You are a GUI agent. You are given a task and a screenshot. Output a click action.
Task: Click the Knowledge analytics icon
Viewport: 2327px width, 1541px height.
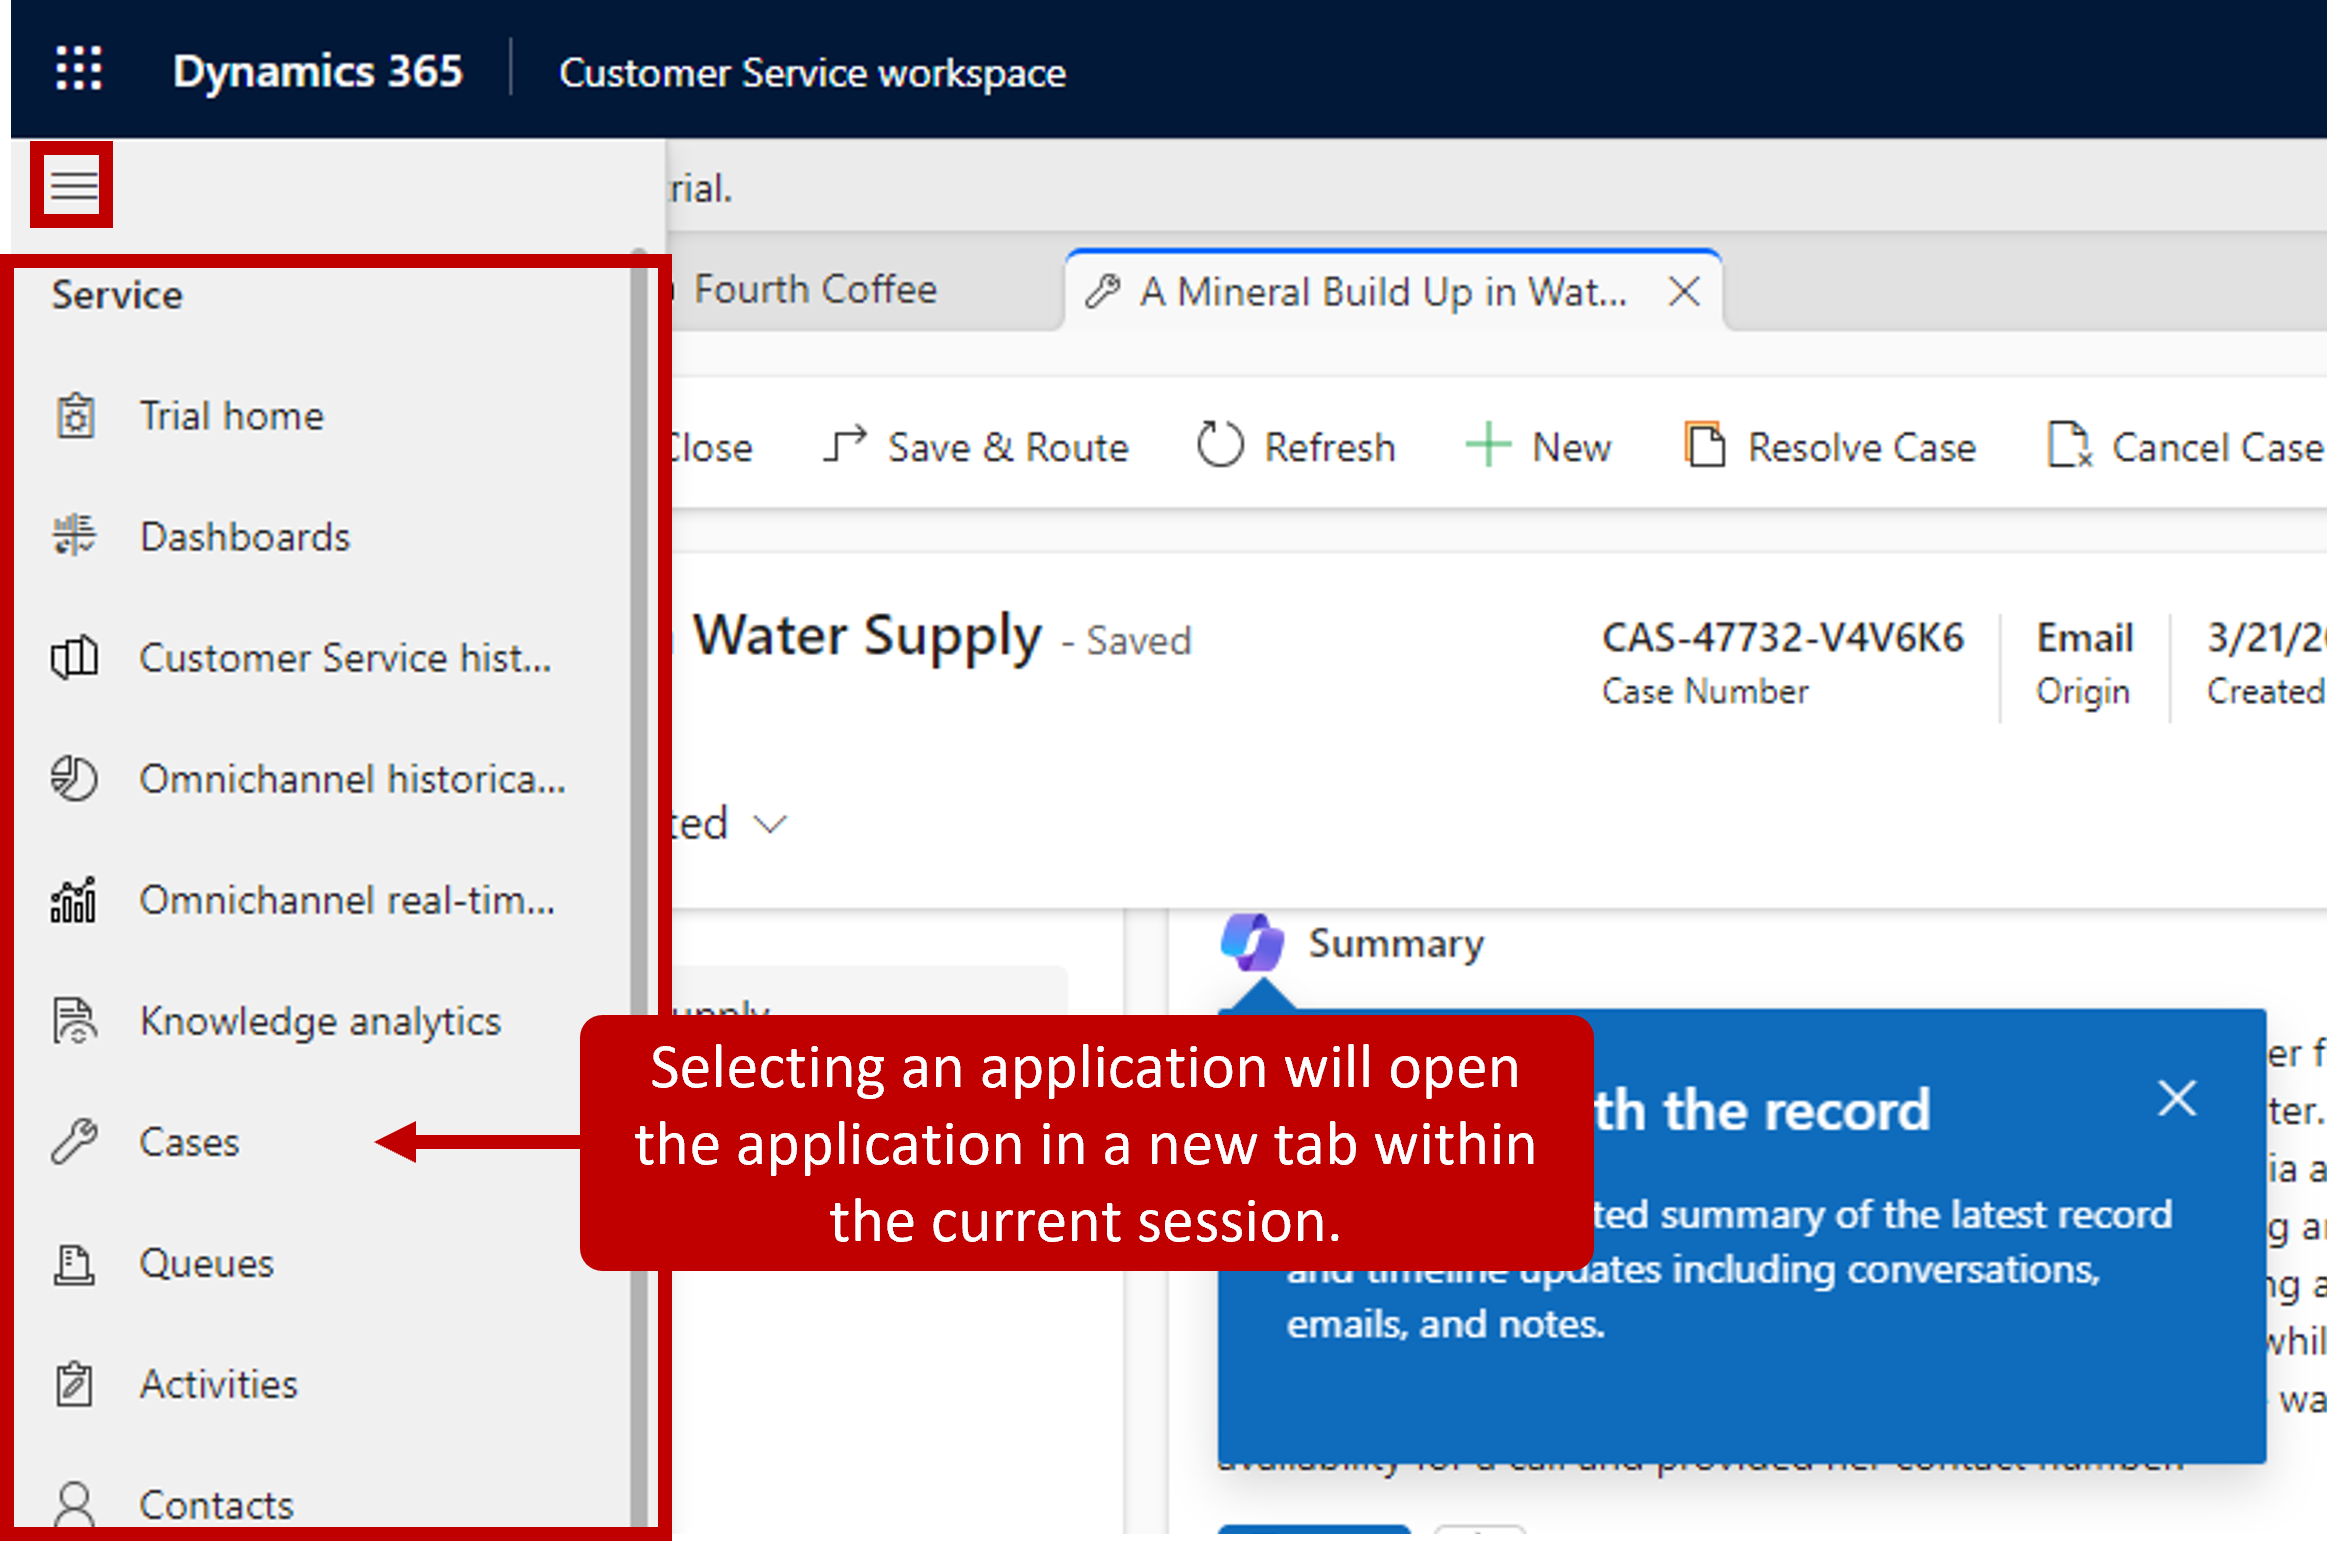[x=75, y=1020]
